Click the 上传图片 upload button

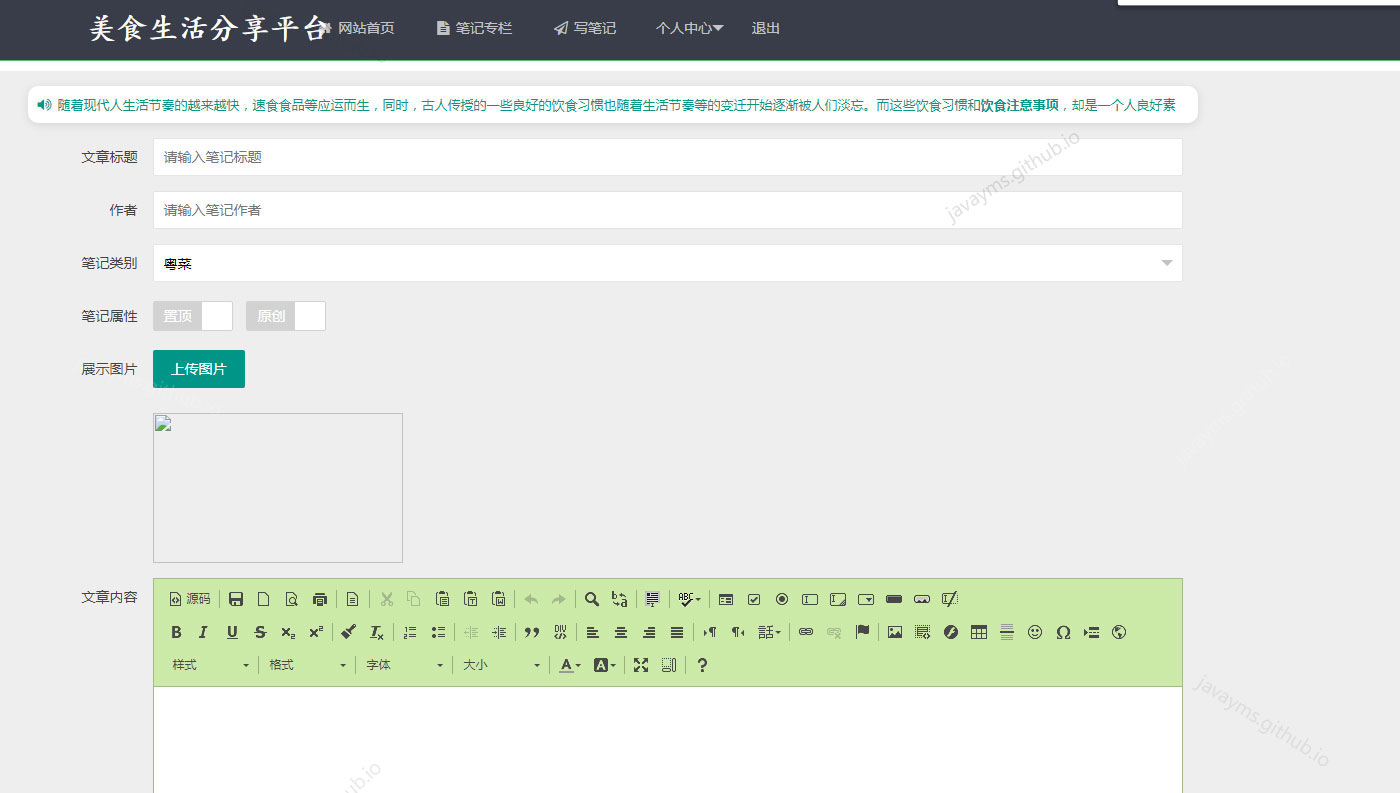(198, 368)
